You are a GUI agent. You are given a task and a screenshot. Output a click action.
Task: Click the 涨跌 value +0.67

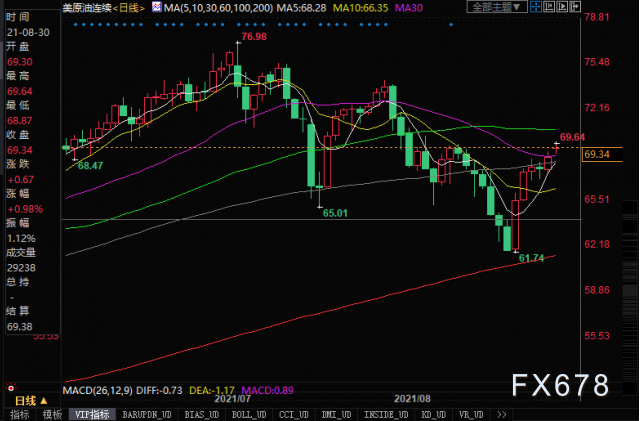[x=20, y=180]
